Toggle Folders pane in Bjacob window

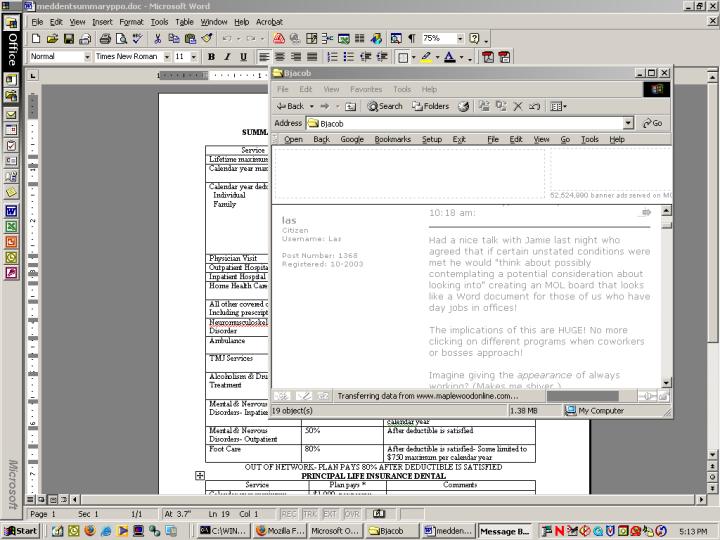(431, 107)
